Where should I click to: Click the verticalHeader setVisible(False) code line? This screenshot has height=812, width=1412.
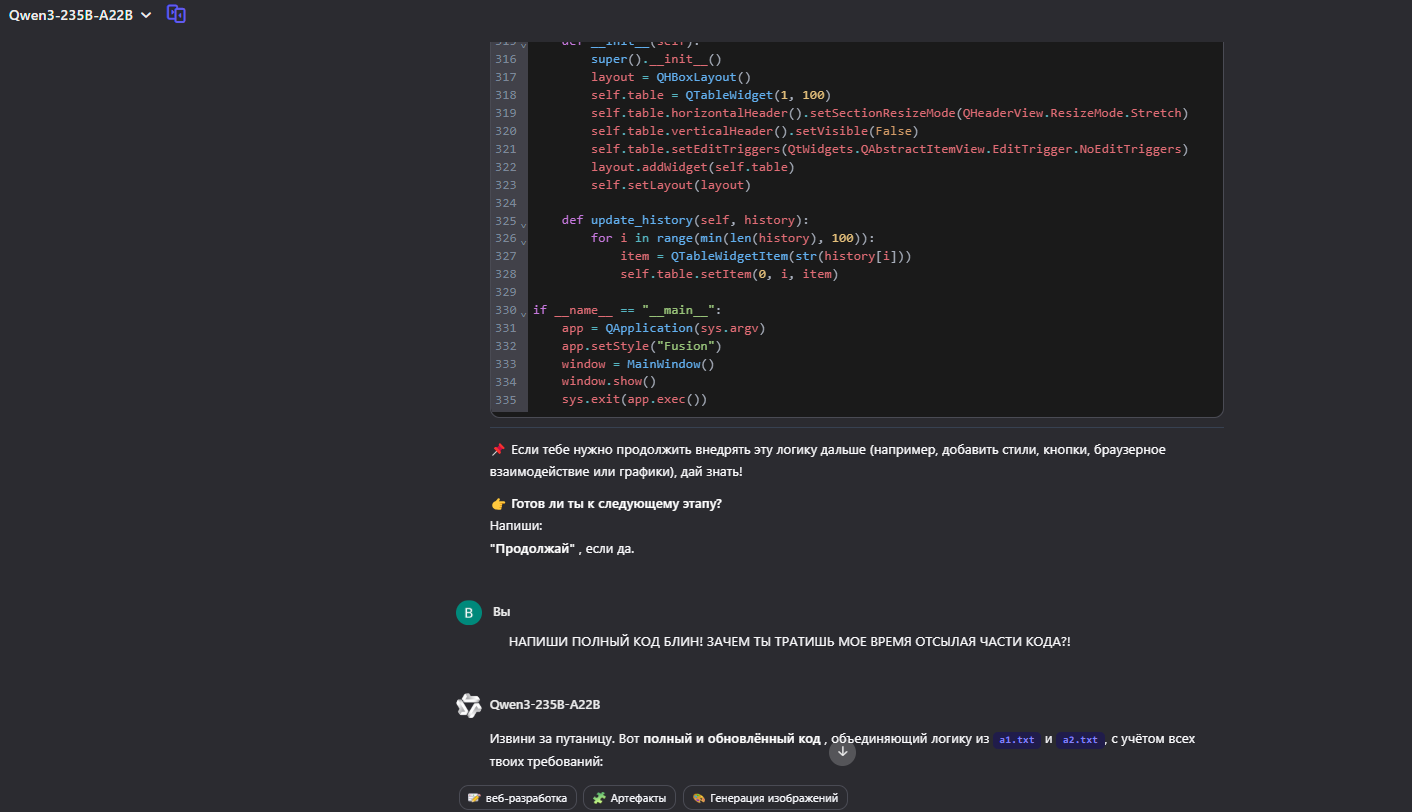[x=754, y=131]
